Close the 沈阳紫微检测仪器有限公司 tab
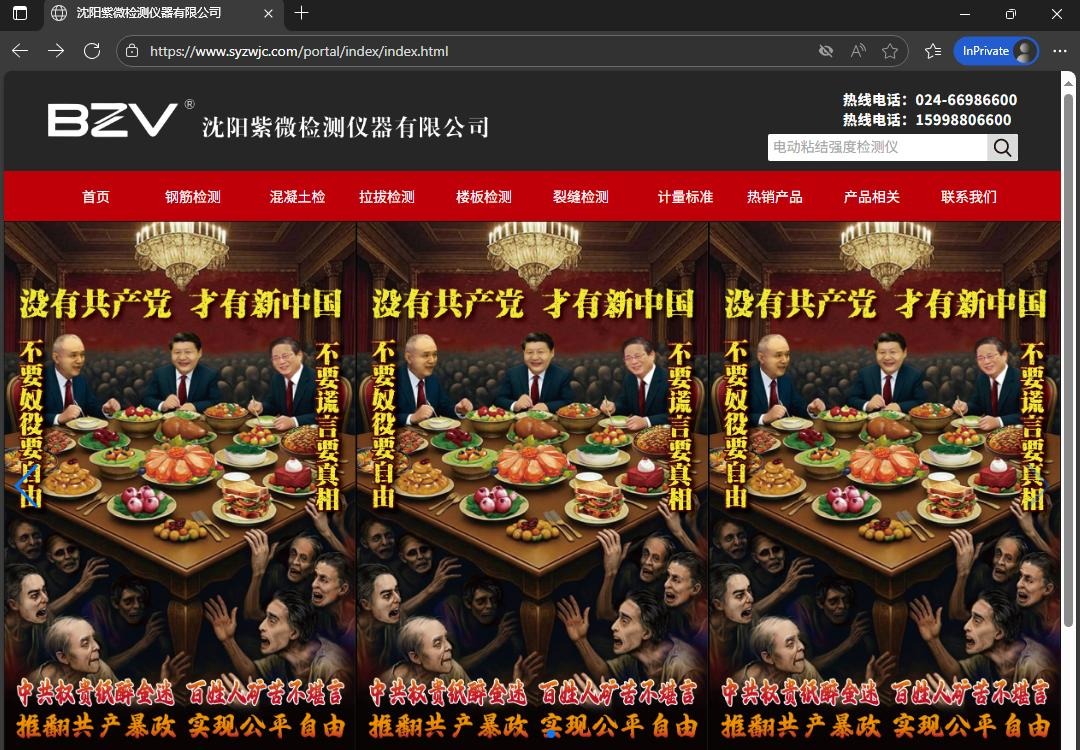Image resolution: width=1080 pixels, height=750 pixels. [x=267, y=14]
